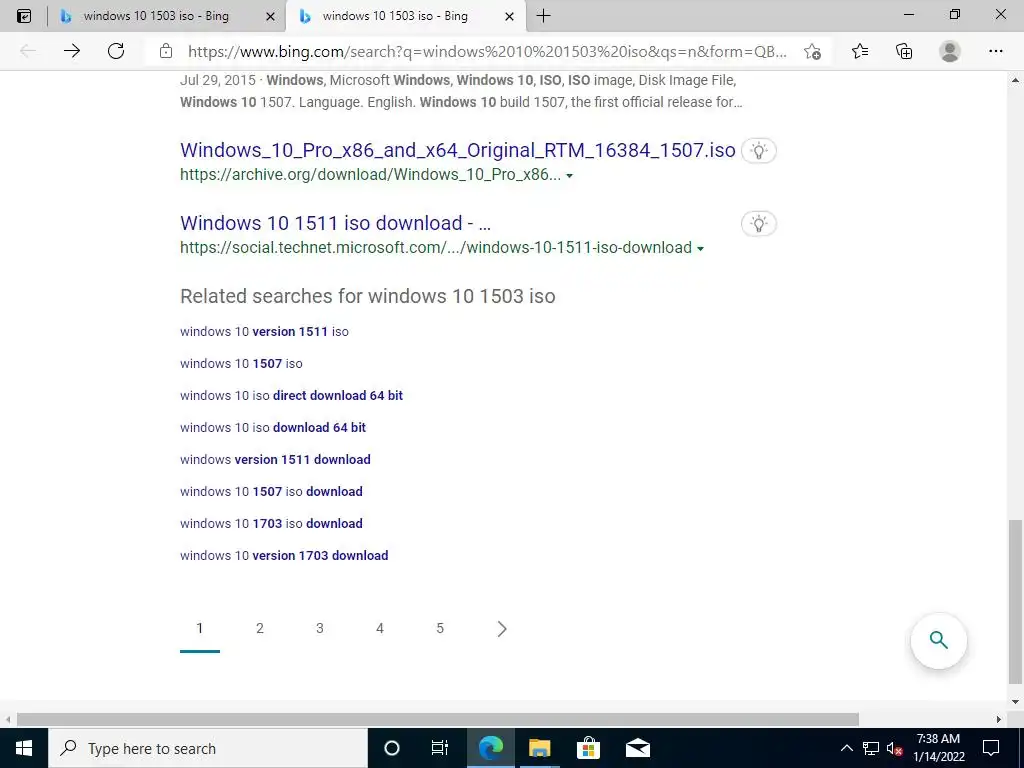The image size is (1024, 768).
Task: Search windows 10 iso direct download 64 bit
Action: click(291, 396)
